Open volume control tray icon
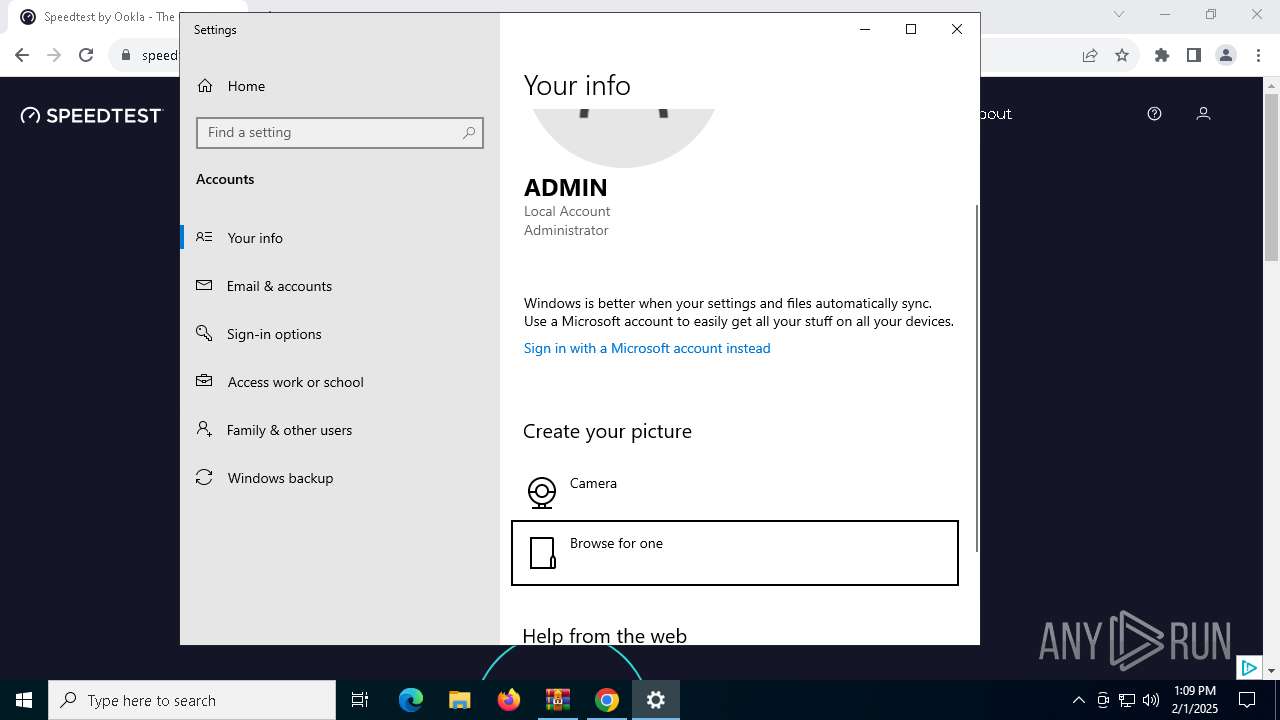 1151,700
